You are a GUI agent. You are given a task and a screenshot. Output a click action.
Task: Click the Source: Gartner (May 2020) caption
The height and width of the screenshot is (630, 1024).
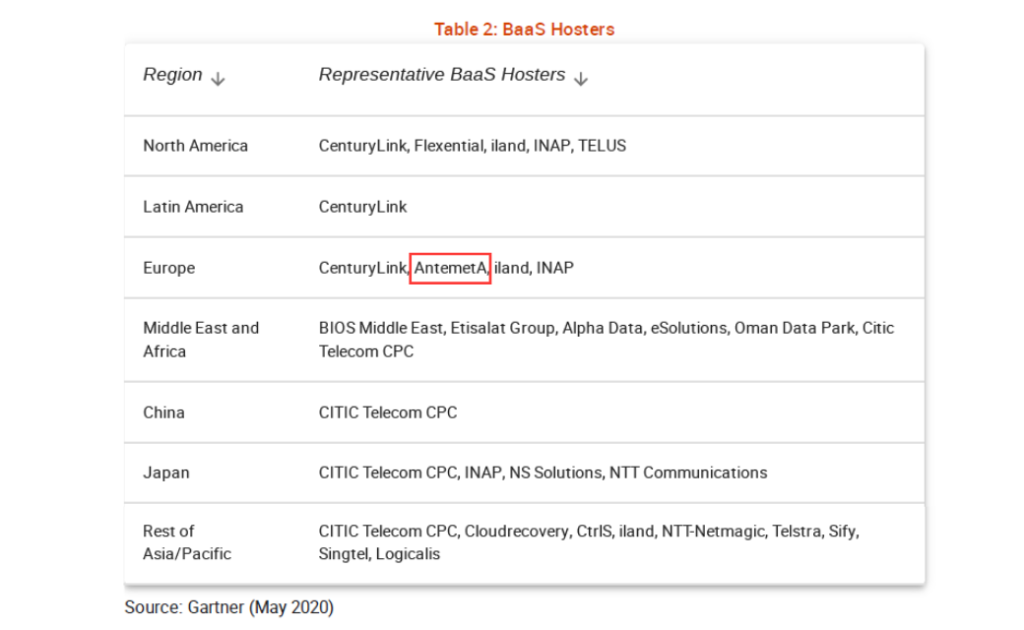point(229,607)
